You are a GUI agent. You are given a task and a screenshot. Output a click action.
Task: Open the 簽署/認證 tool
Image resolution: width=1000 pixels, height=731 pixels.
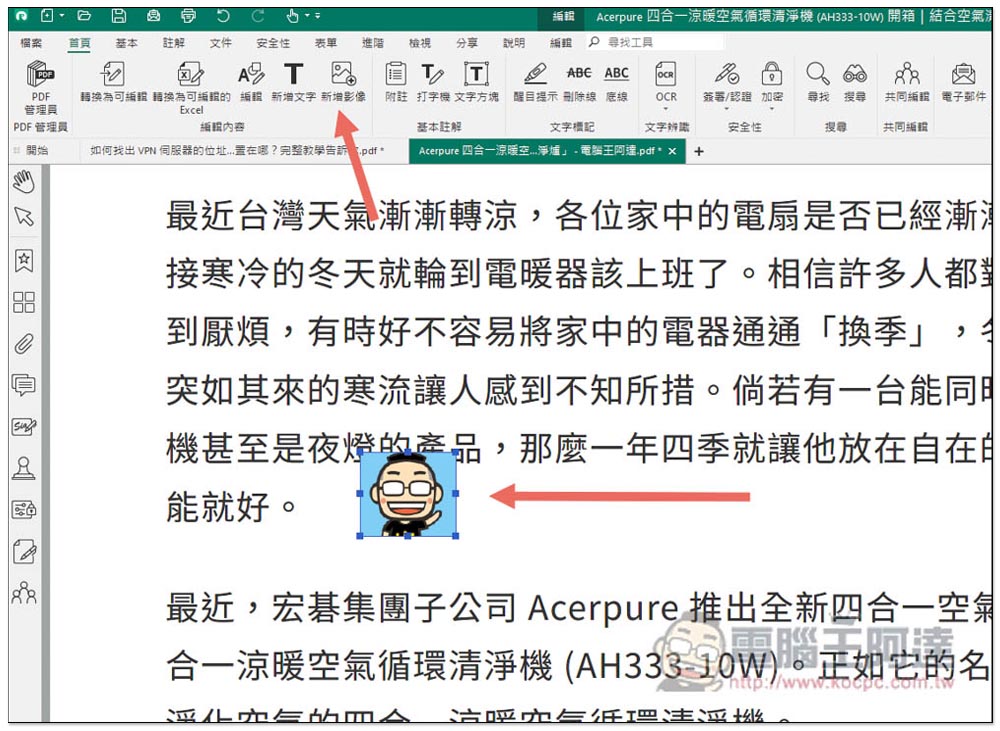tap(726, 81)
